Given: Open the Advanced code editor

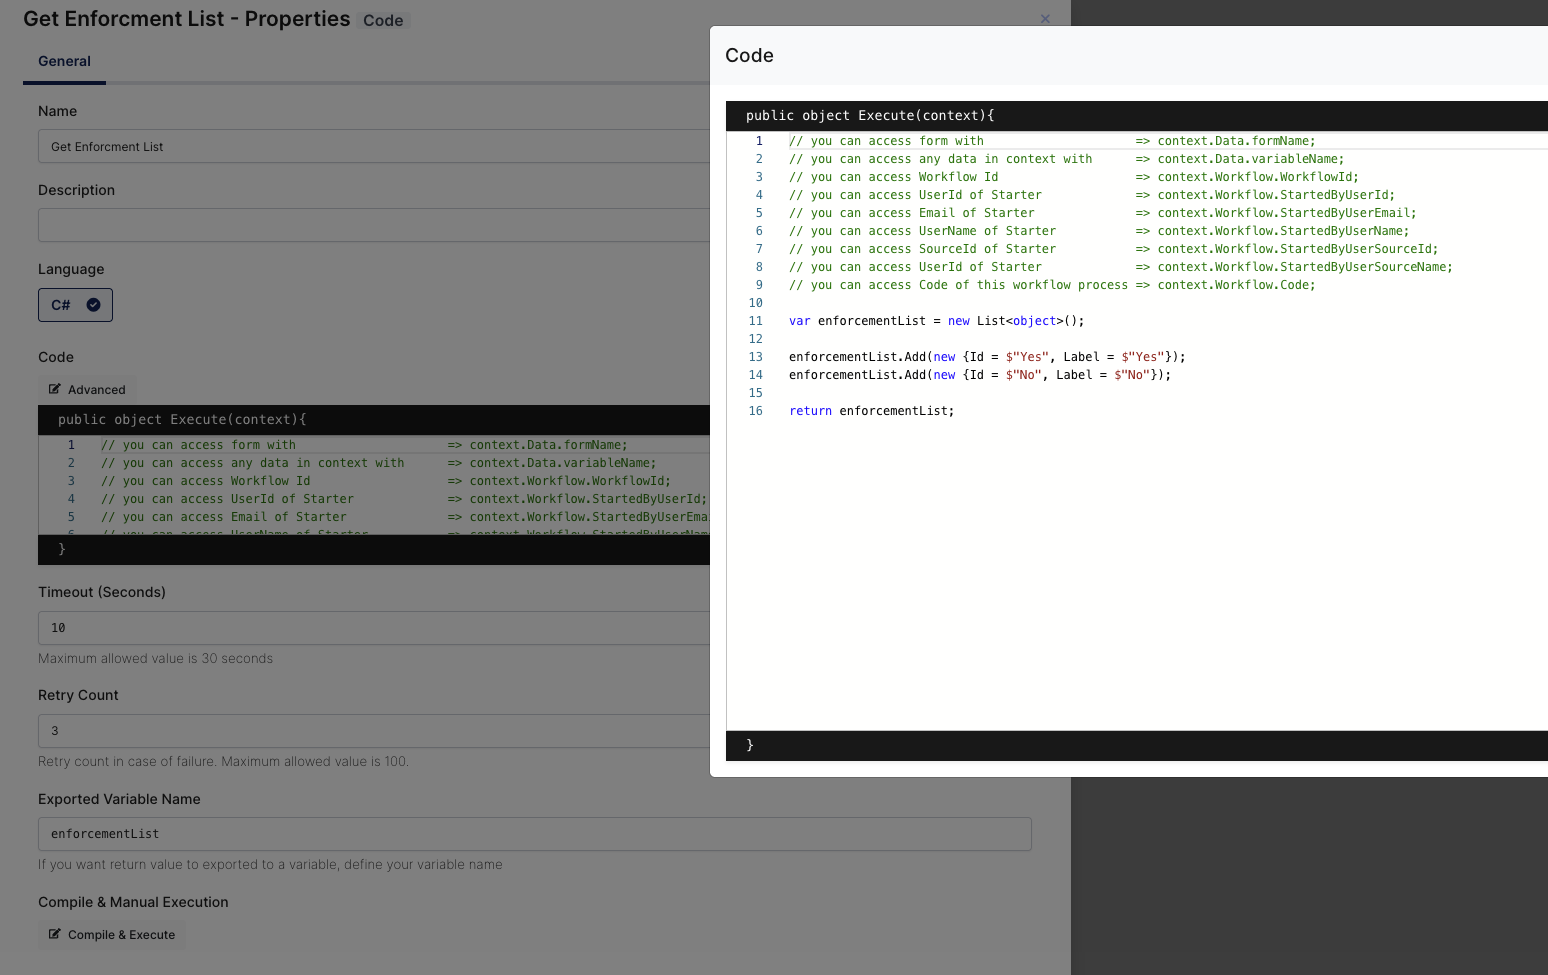Looking at the screenshot, I should [x=87, y=390].
